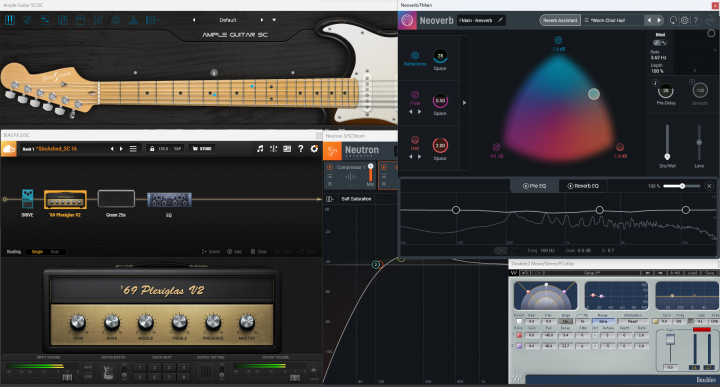
Task: Open the Warm Choir Hall preset browser
Action: pos(612,20)
